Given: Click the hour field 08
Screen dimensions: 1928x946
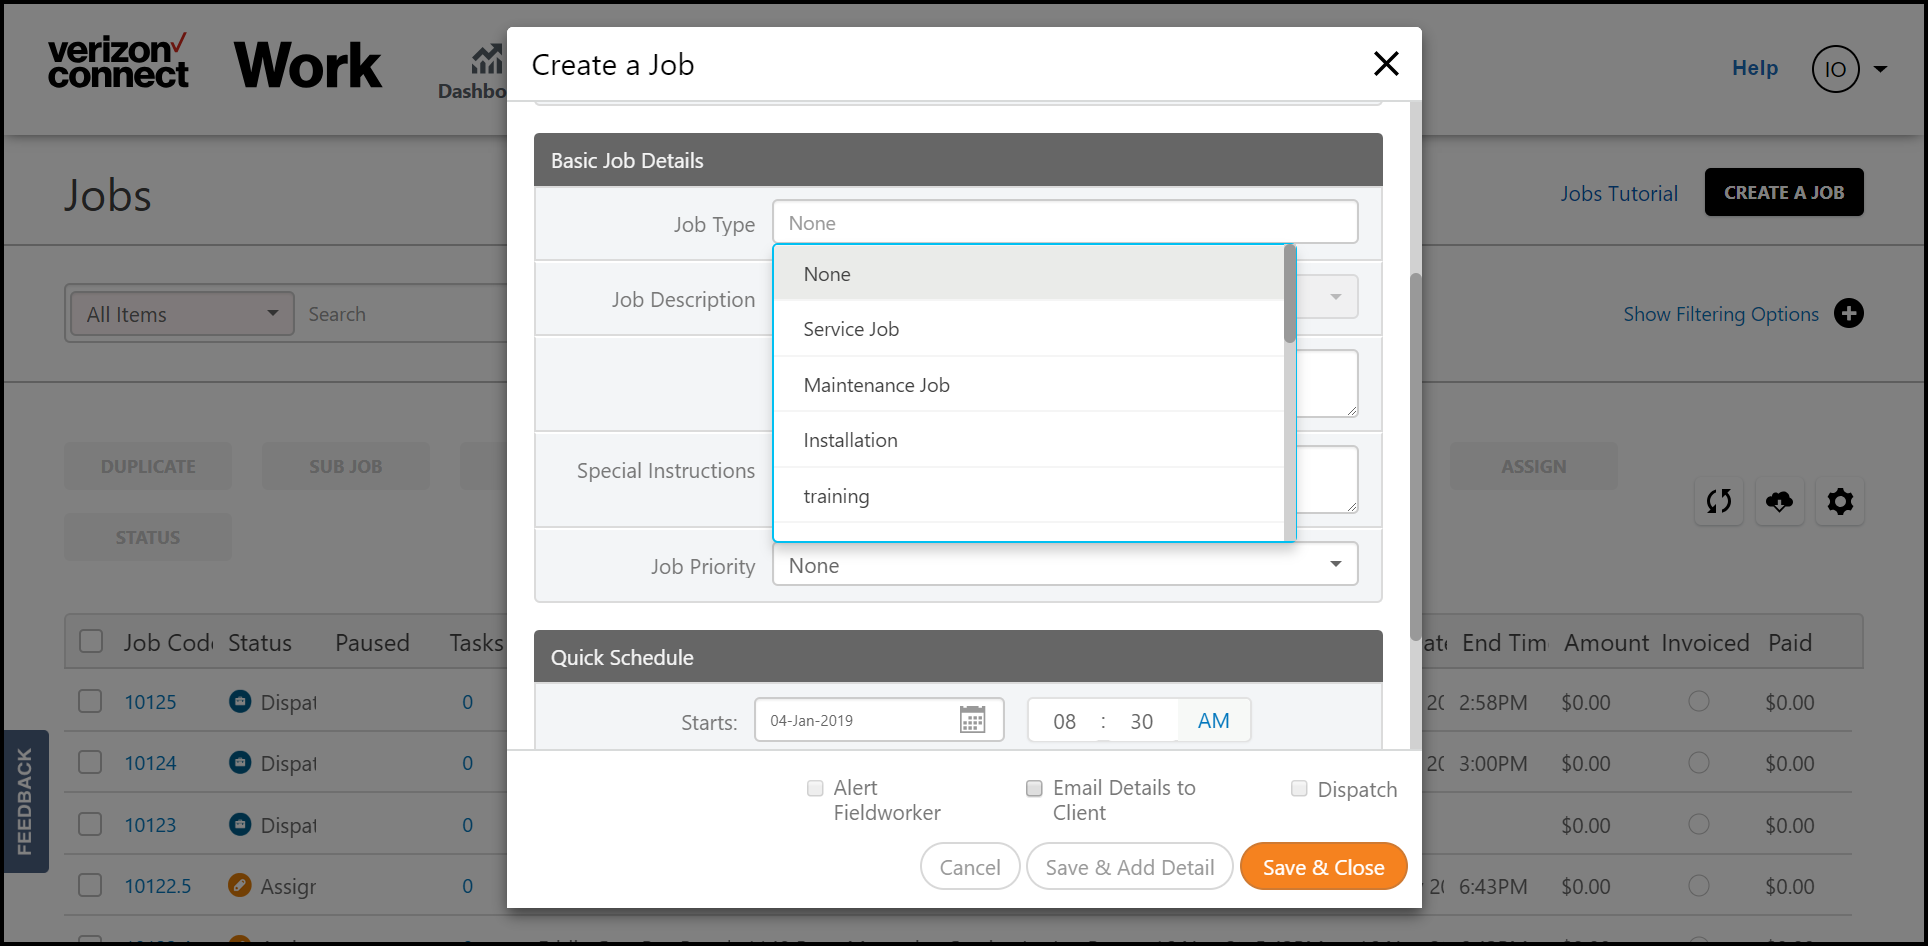Looking at the screenshot, I should pyautogui.click(x=1064, y=721).
